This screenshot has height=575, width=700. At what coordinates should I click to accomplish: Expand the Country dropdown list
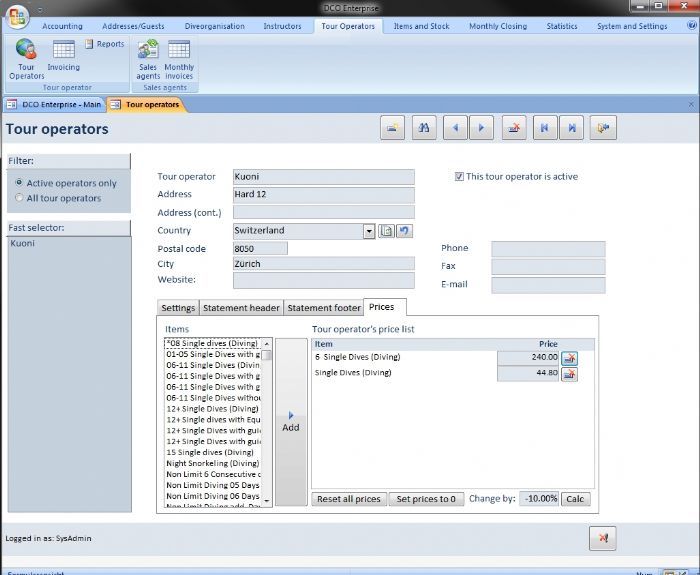click(x=369, y=231)
